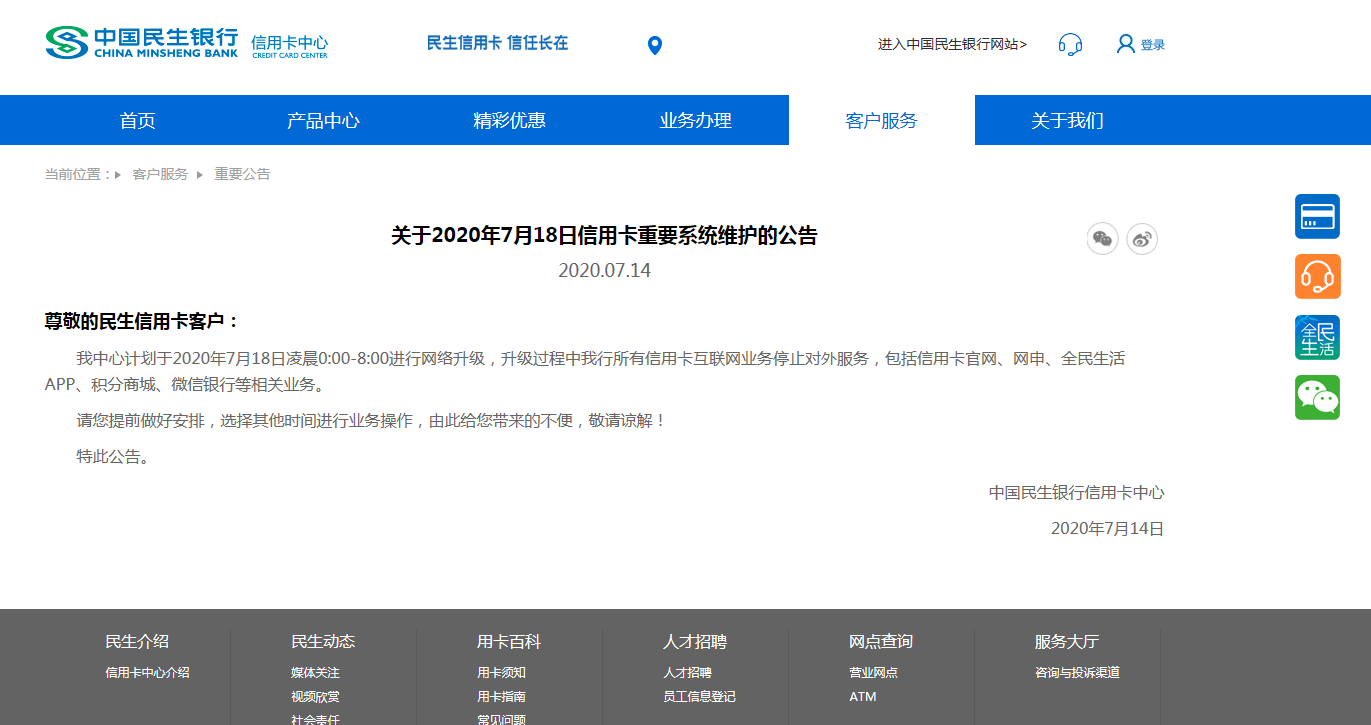Share the announcement via WeChat icon

pyautogui.click(x=1102, y=239)
